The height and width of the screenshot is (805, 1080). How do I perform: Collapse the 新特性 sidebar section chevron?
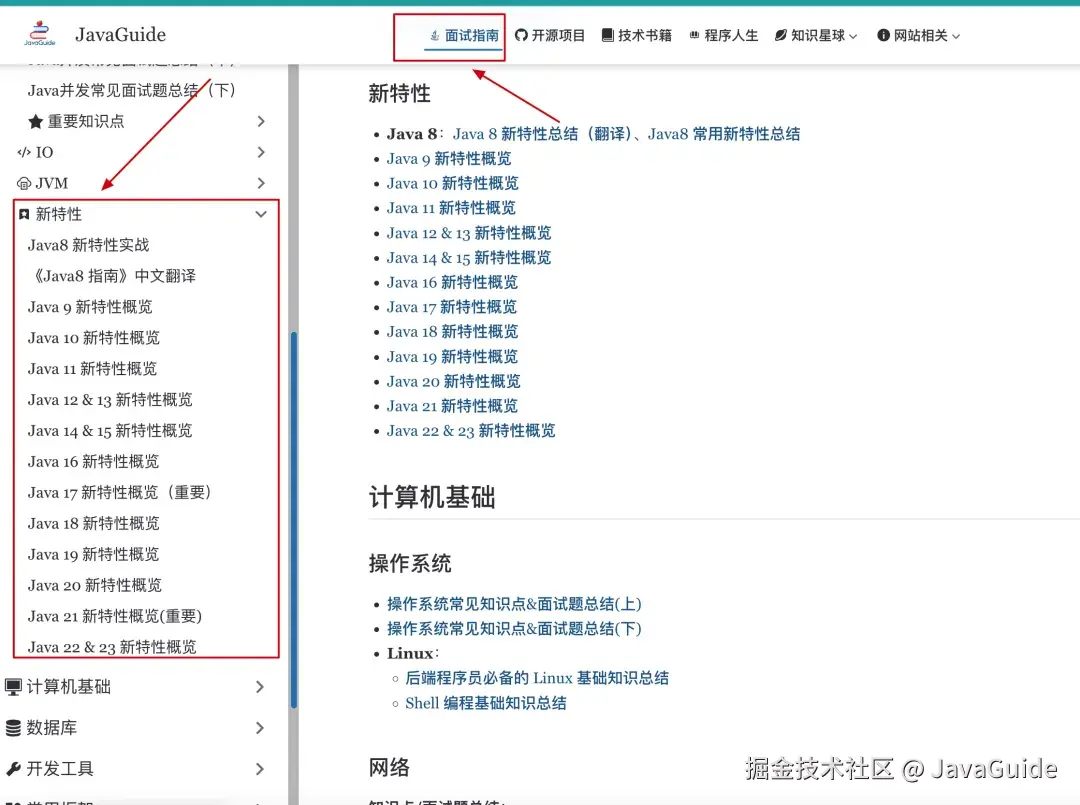[261, 214]
